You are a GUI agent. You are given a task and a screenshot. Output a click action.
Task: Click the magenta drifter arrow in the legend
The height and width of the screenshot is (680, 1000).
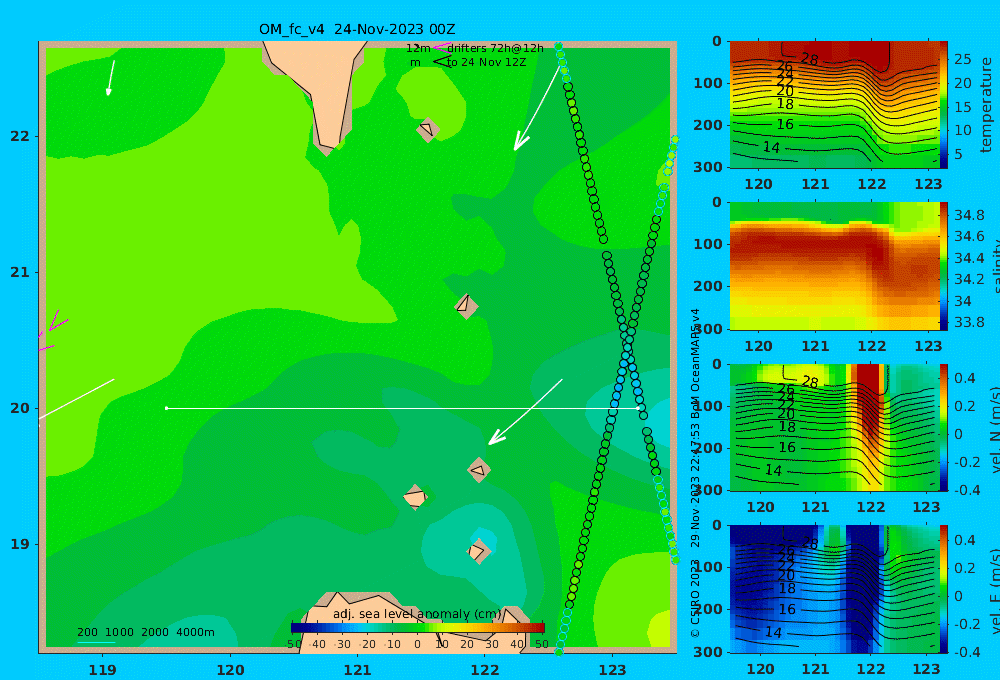click(x=441, y=48)
